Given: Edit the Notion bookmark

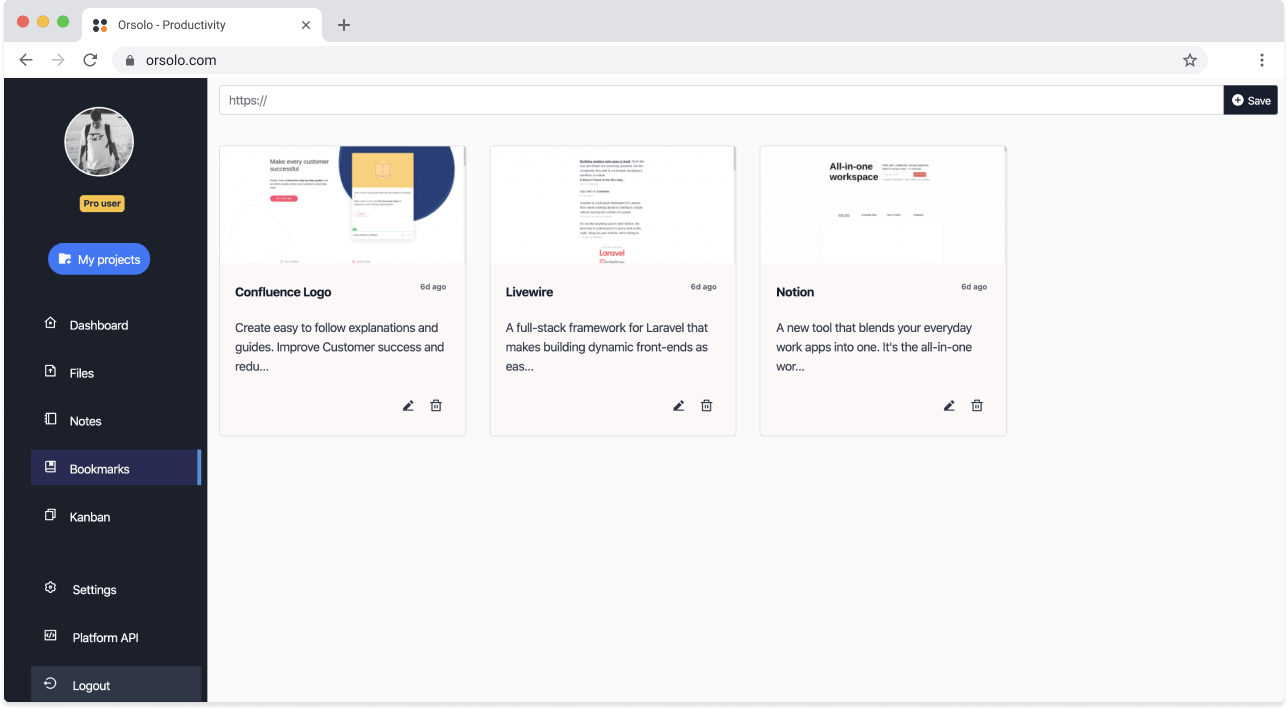Looking at the screenshot, I should (x=949, y=405).
